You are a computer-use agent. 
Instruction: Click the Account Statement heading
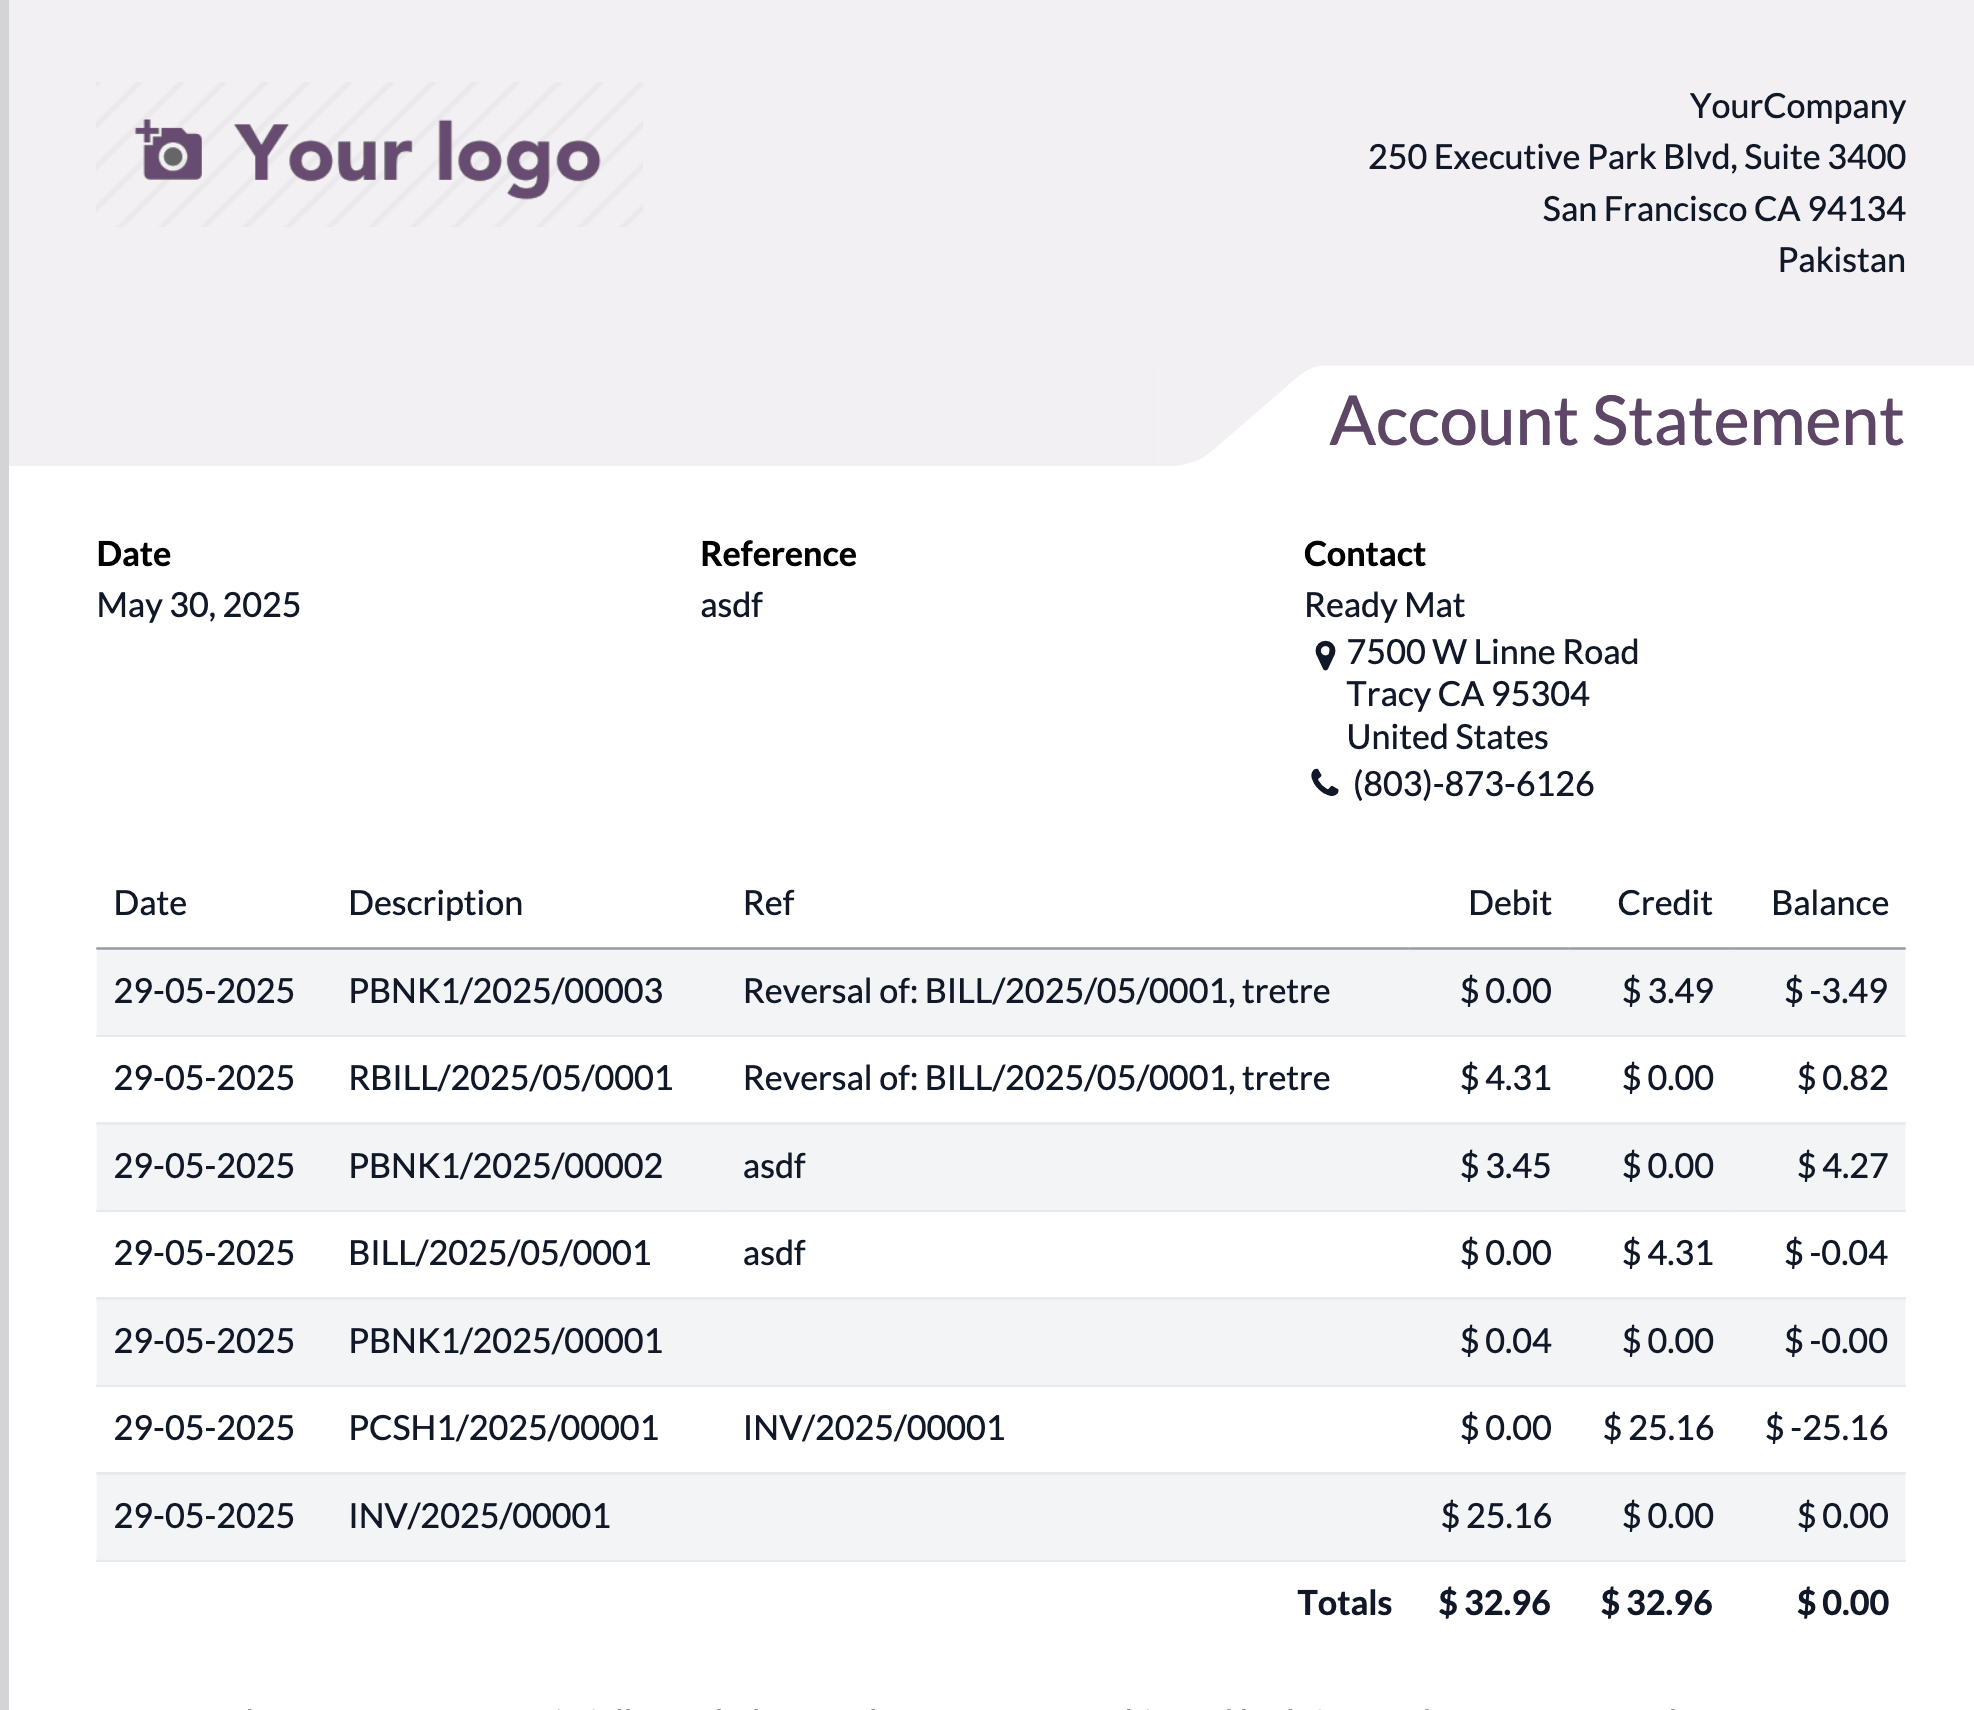1616,421
